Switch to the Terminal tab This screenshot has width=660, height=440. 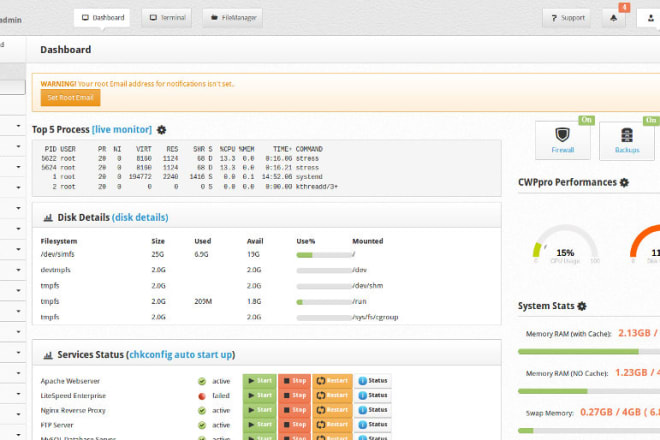[x=167, y=18]
